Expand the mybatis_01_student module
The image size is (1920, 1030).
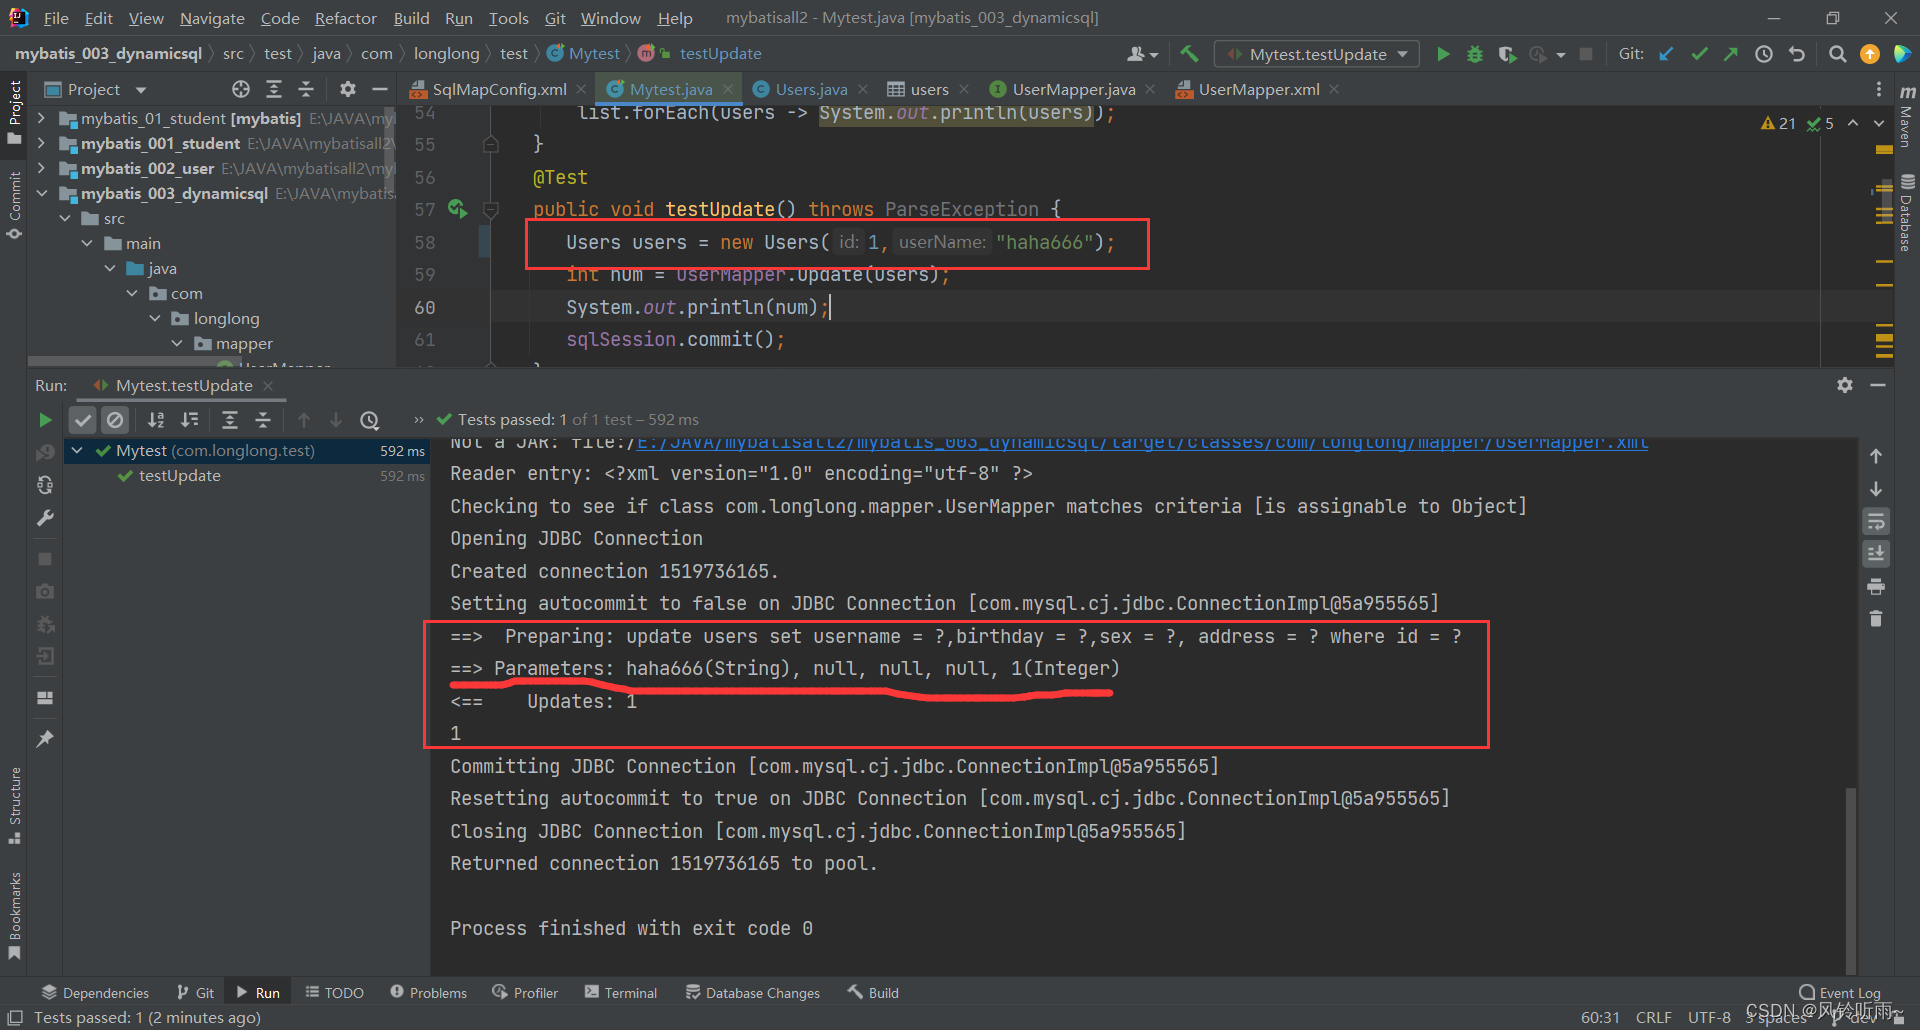pyautogui.click(x=41, y=118)
